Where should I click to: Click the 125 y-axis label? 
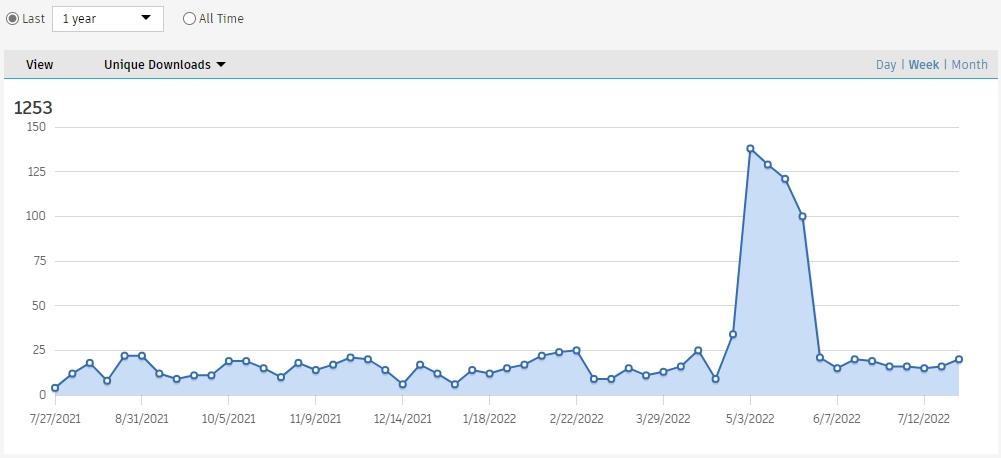pyautogui.click(x=36, y=171)
